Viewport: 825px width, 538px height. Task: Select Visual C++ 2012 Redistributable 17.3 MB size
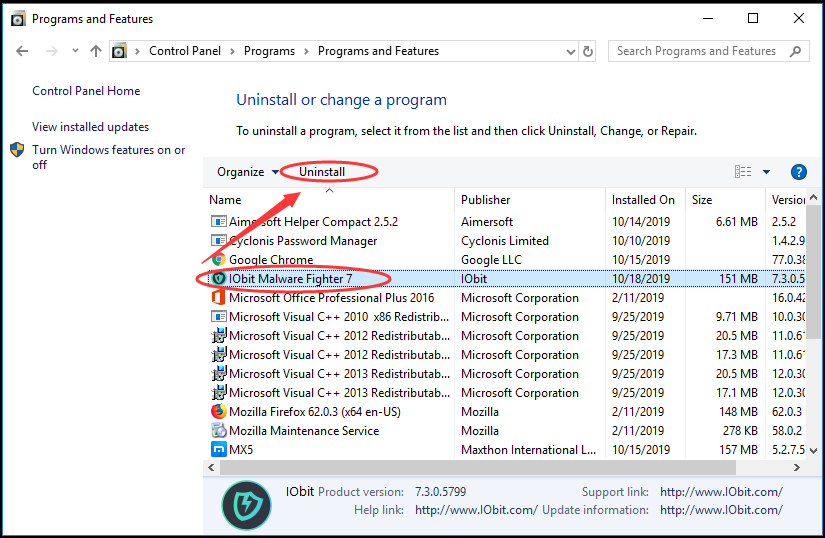tap(737, 354)
